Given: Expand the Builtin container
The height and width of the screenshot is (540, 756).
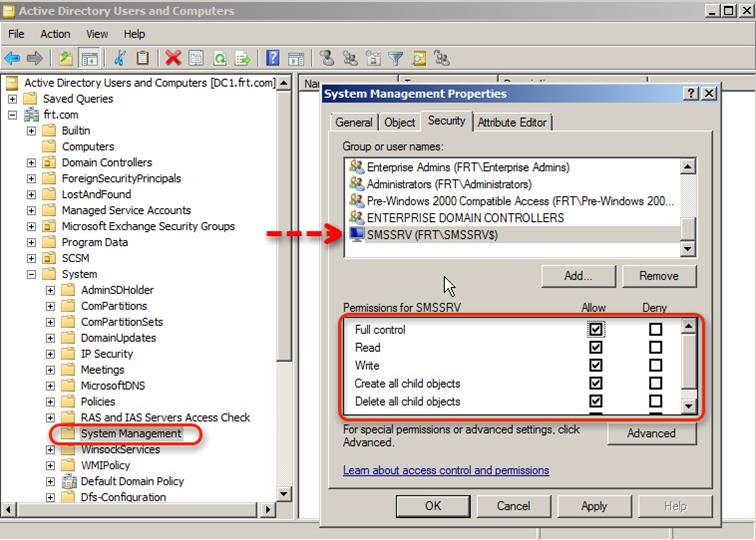Looking at the screenshot, I should (31, 131).
